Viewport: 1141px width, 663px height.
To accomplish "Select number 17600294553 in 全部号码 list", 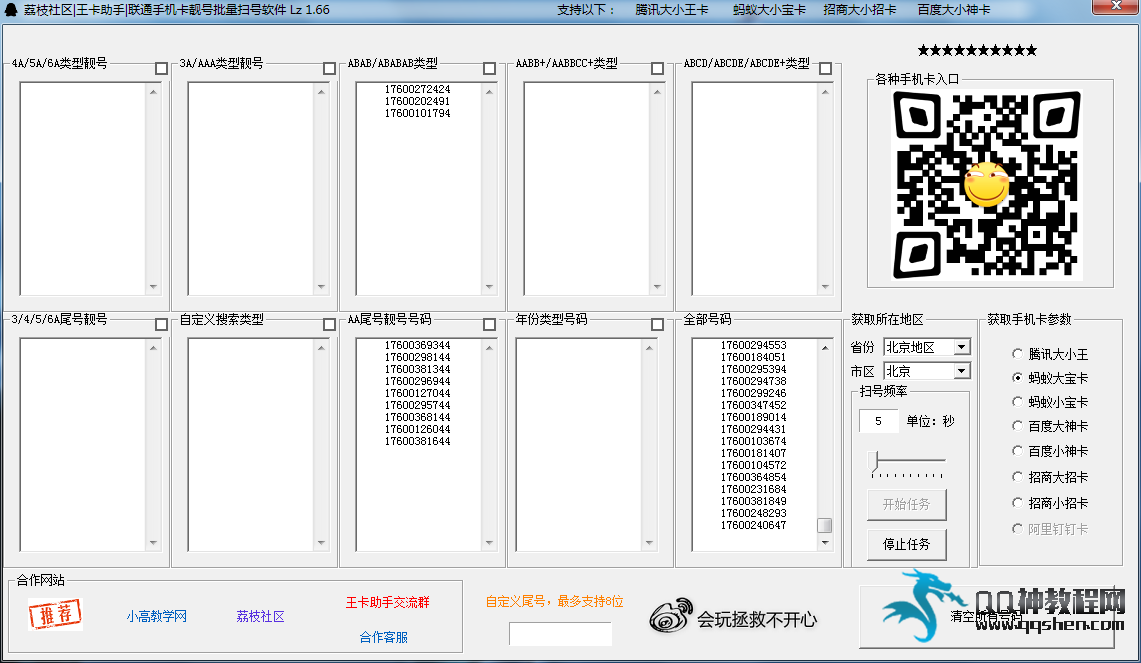I will pos(754,345).
